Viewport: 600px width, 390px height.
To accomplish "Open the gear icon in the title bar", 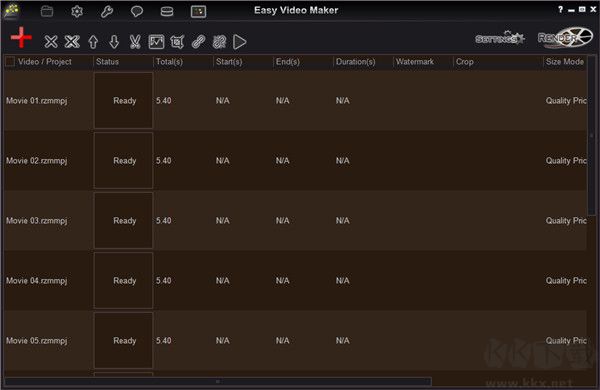I will [x=77, y=11].
